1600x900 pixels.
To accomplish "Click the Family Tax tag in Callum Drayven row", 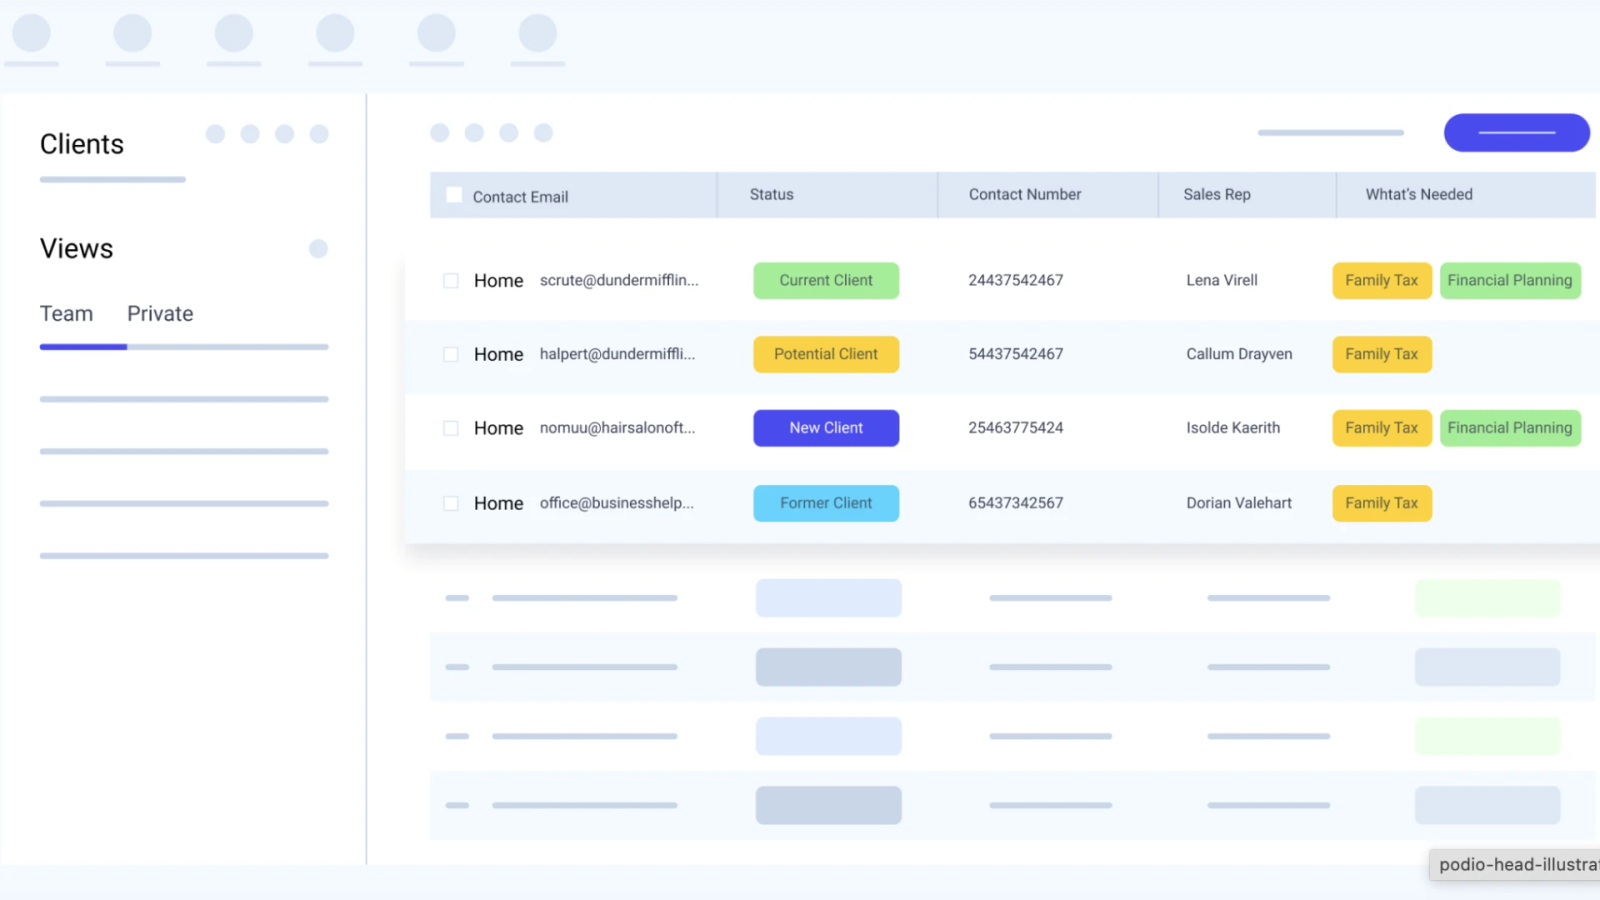I will pos(1382,354).
